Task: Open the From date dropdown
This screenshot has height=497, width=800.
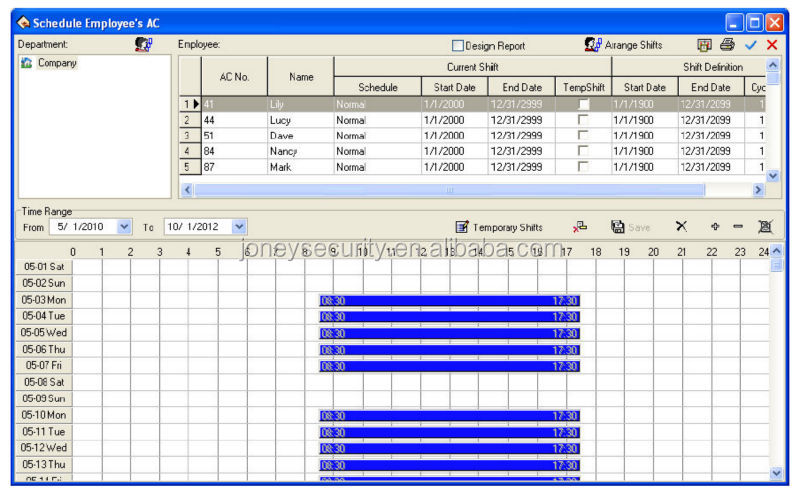Action: (125, 227)
